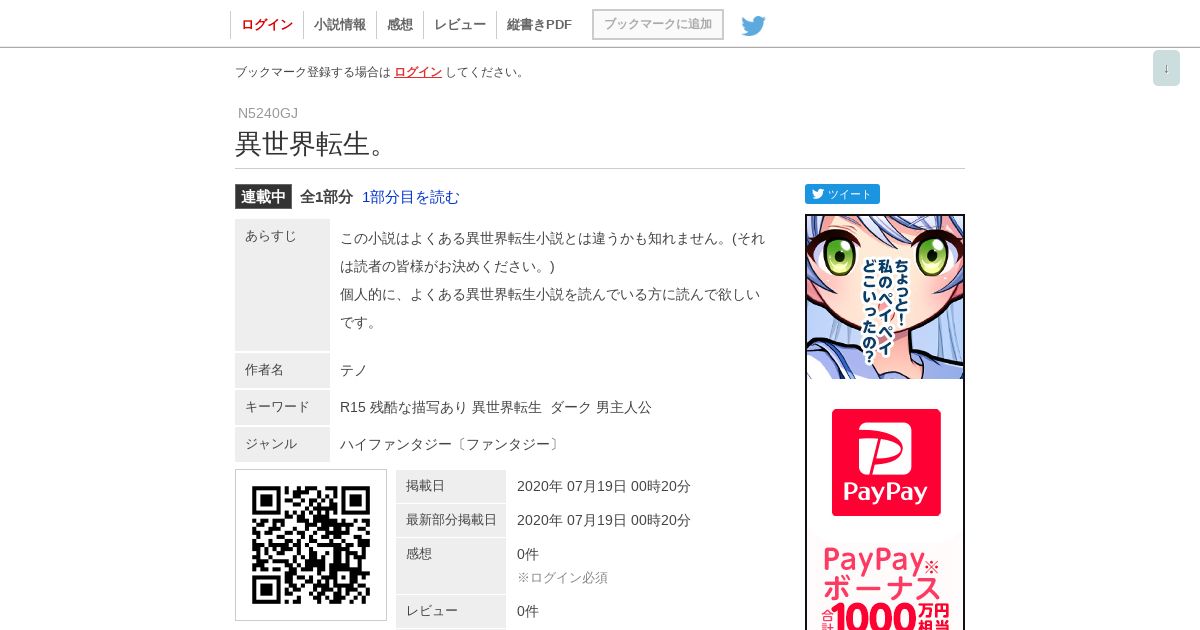The width and height of the screenshot is (1200, 630).
Task: Click the ジャンル row label
Action: click(x=282, y=444)
